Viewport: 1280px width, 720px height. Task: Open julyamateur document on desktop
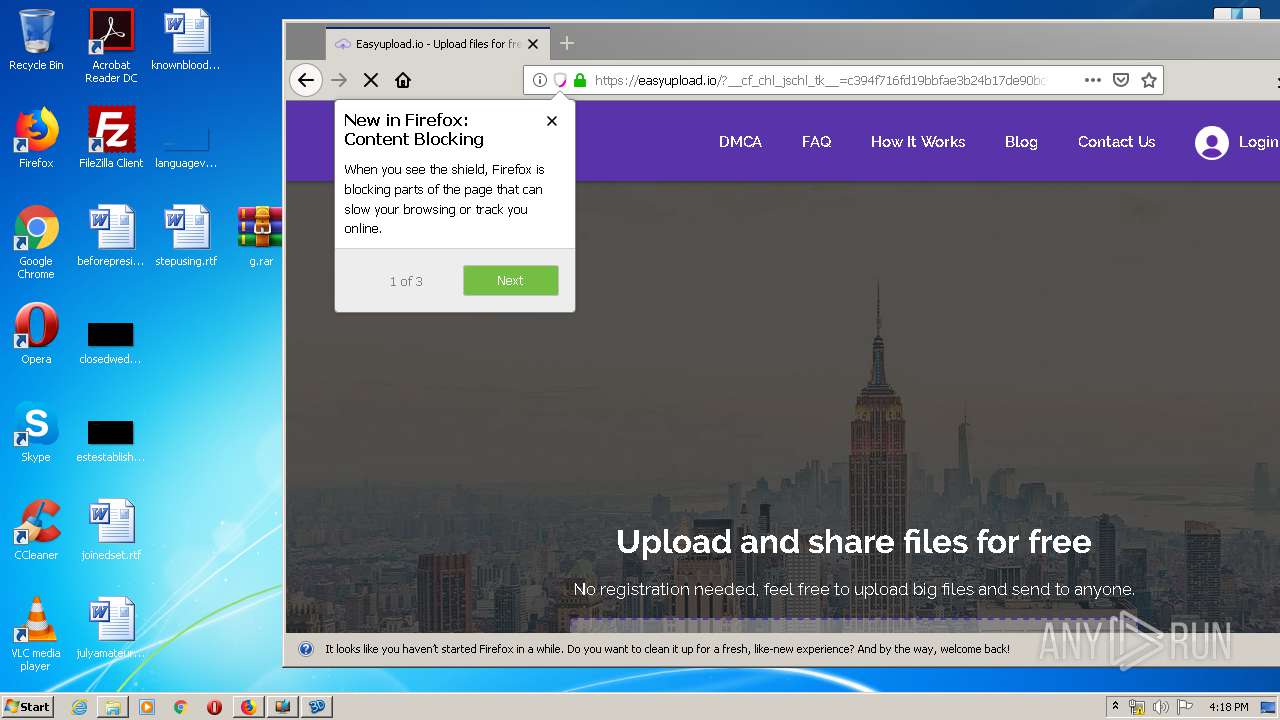(111, 628)
